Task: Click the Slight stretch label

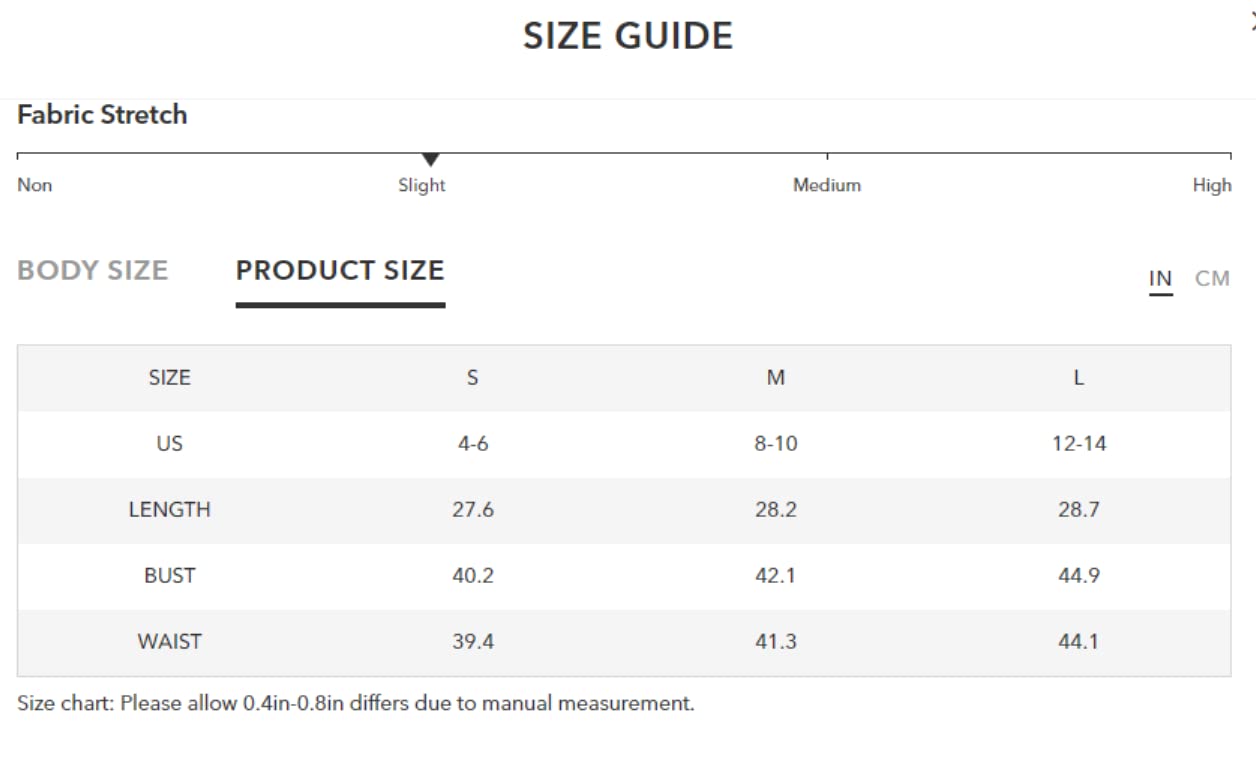Action: pos(422,185)
